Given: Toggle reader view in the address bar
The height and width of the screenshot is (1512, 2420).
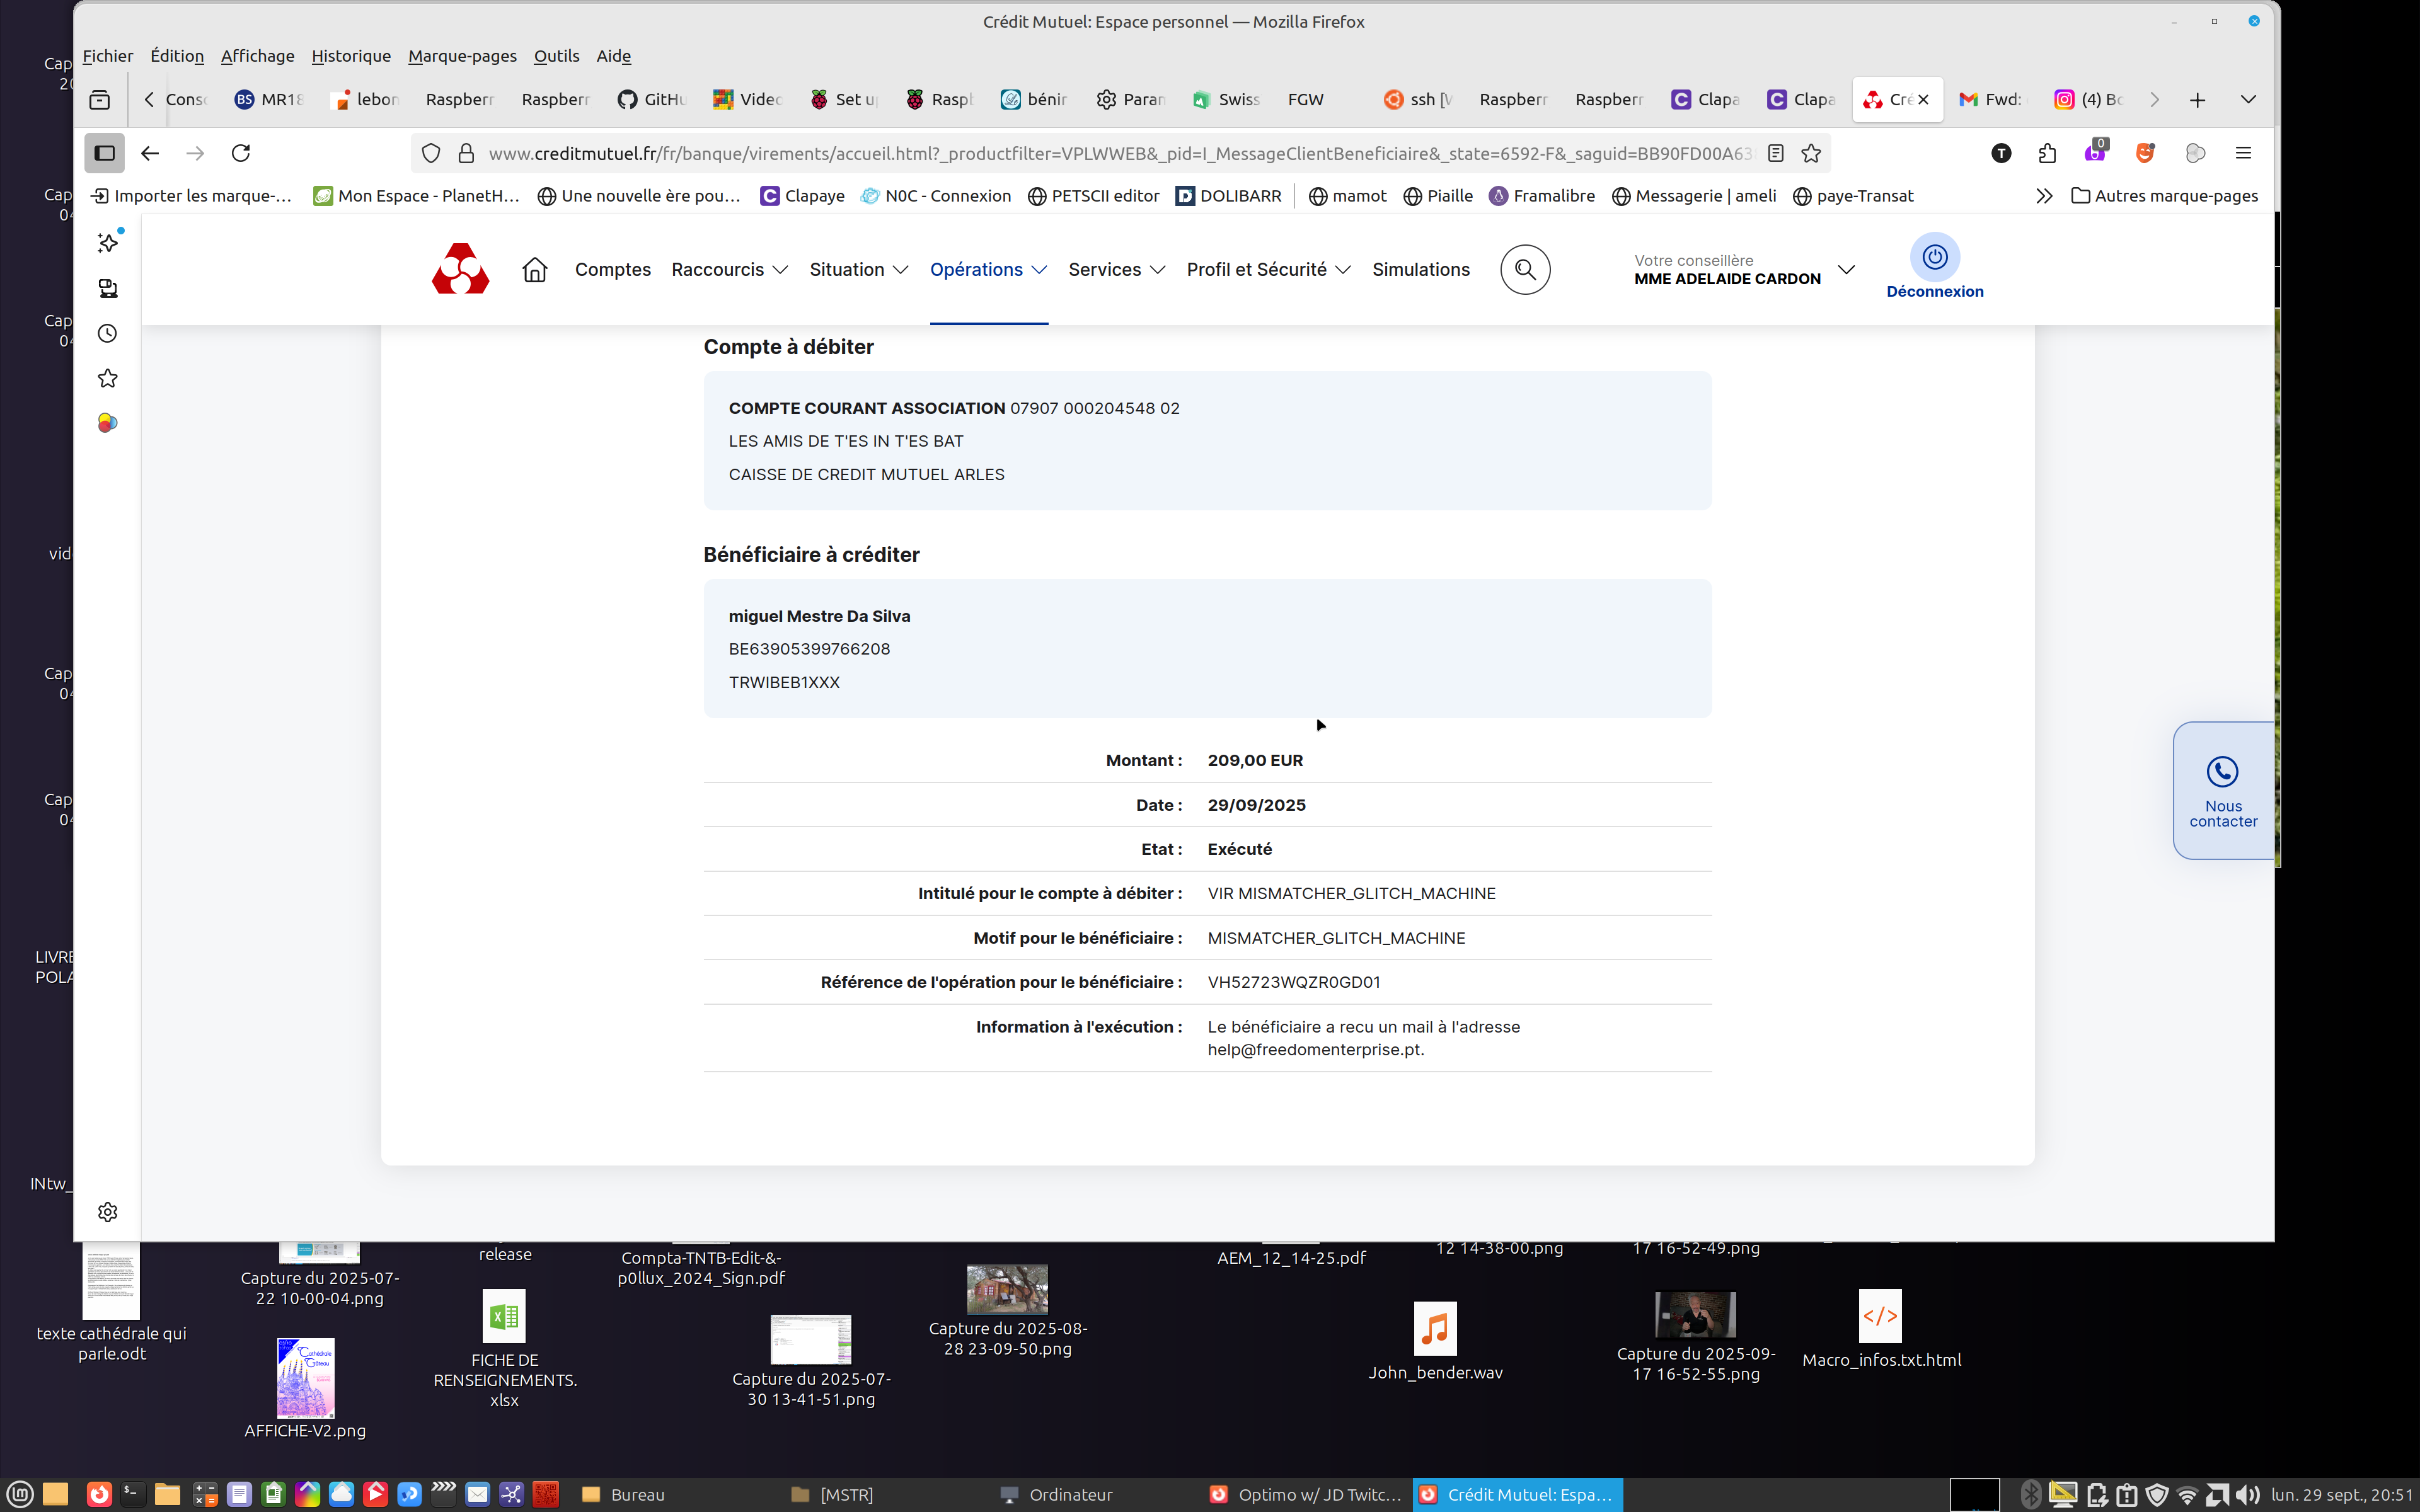Looking at the screenshot, I should click(1775, 153).
